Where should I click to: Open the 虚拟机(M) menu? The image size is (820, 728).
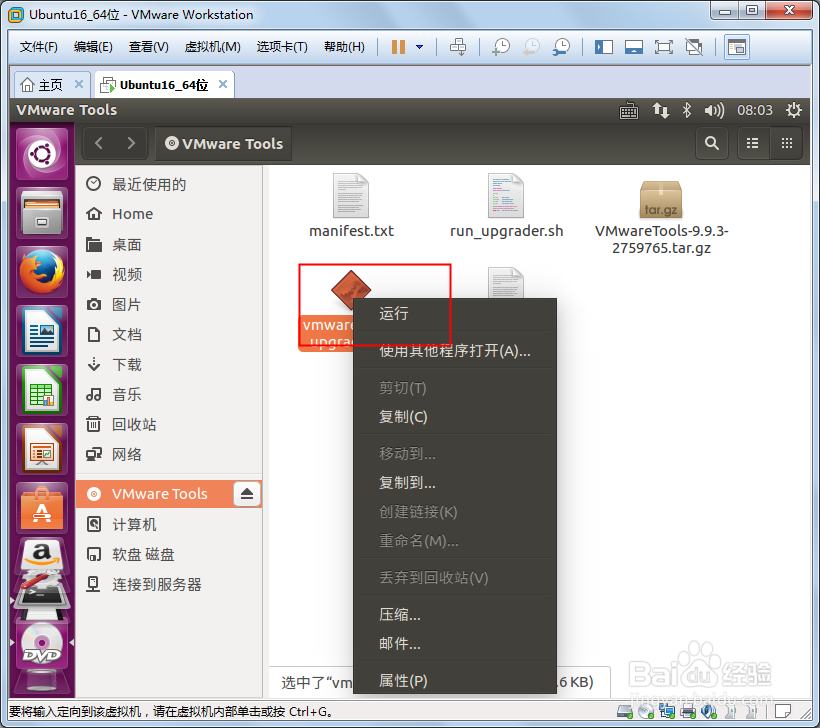pyautogui.click(x=212, y=47)
